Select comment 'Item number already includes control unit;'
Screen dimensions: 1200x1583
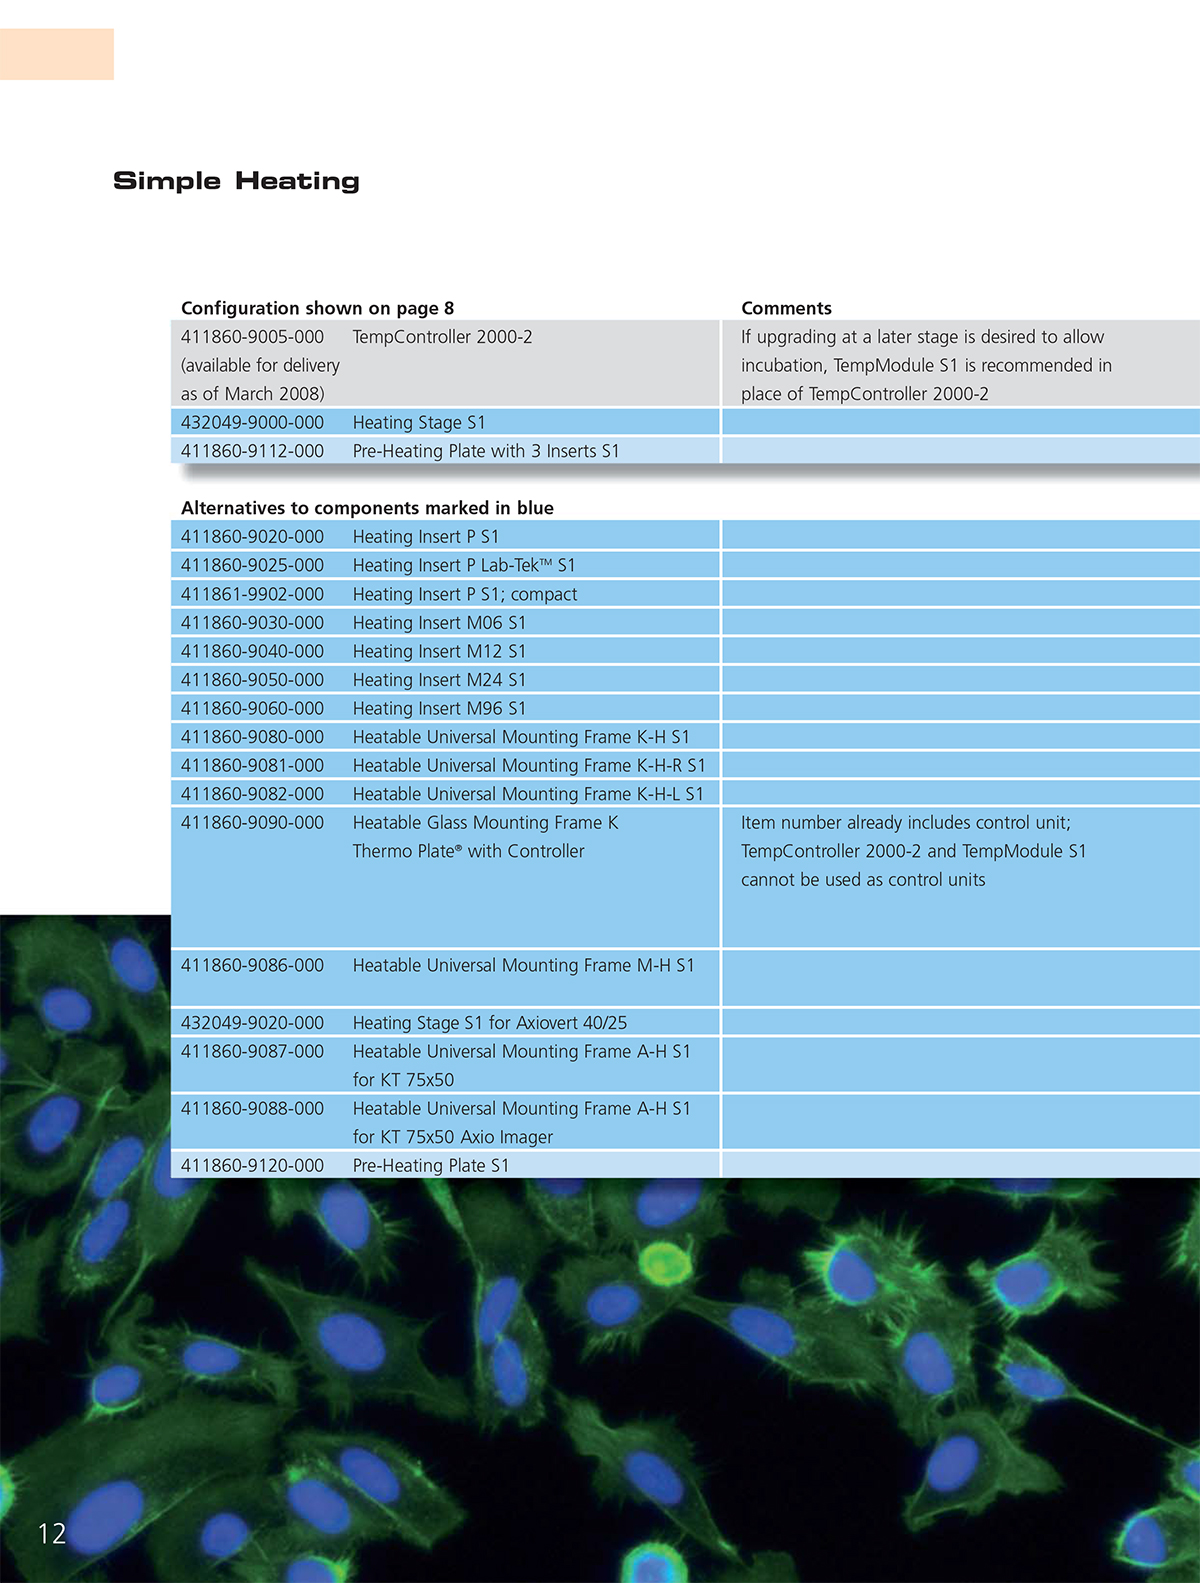tap(906, 823)
